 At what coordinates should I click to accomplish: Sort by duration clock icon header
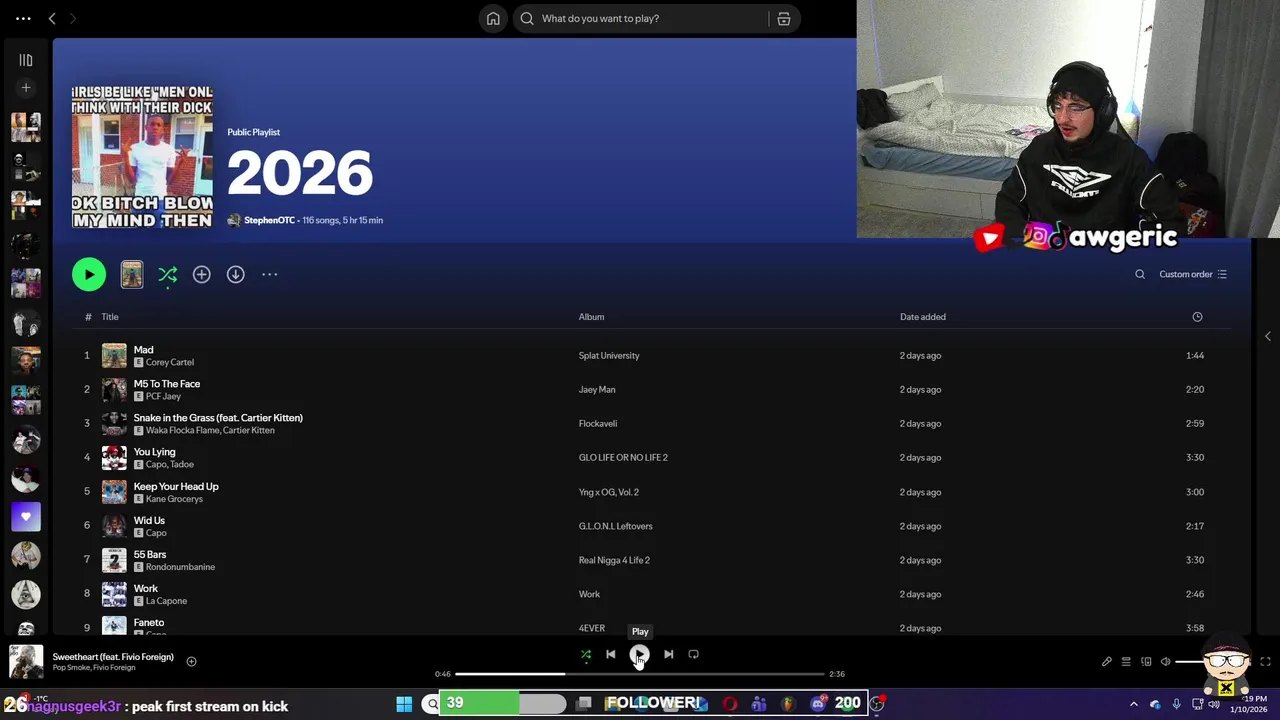tap(1197, 317)
